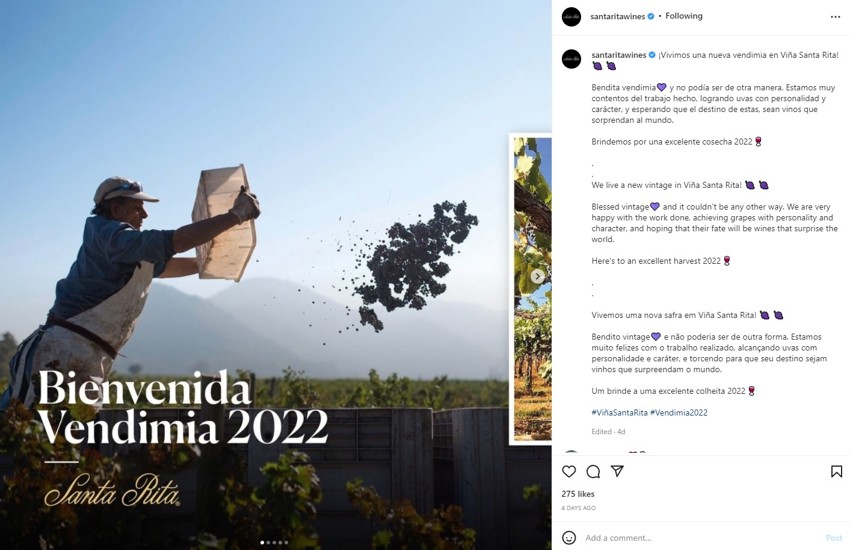Click verified badge in post header
Viewport: 850px width, 550px height.
pyautogui.click(x=651, y=17)
